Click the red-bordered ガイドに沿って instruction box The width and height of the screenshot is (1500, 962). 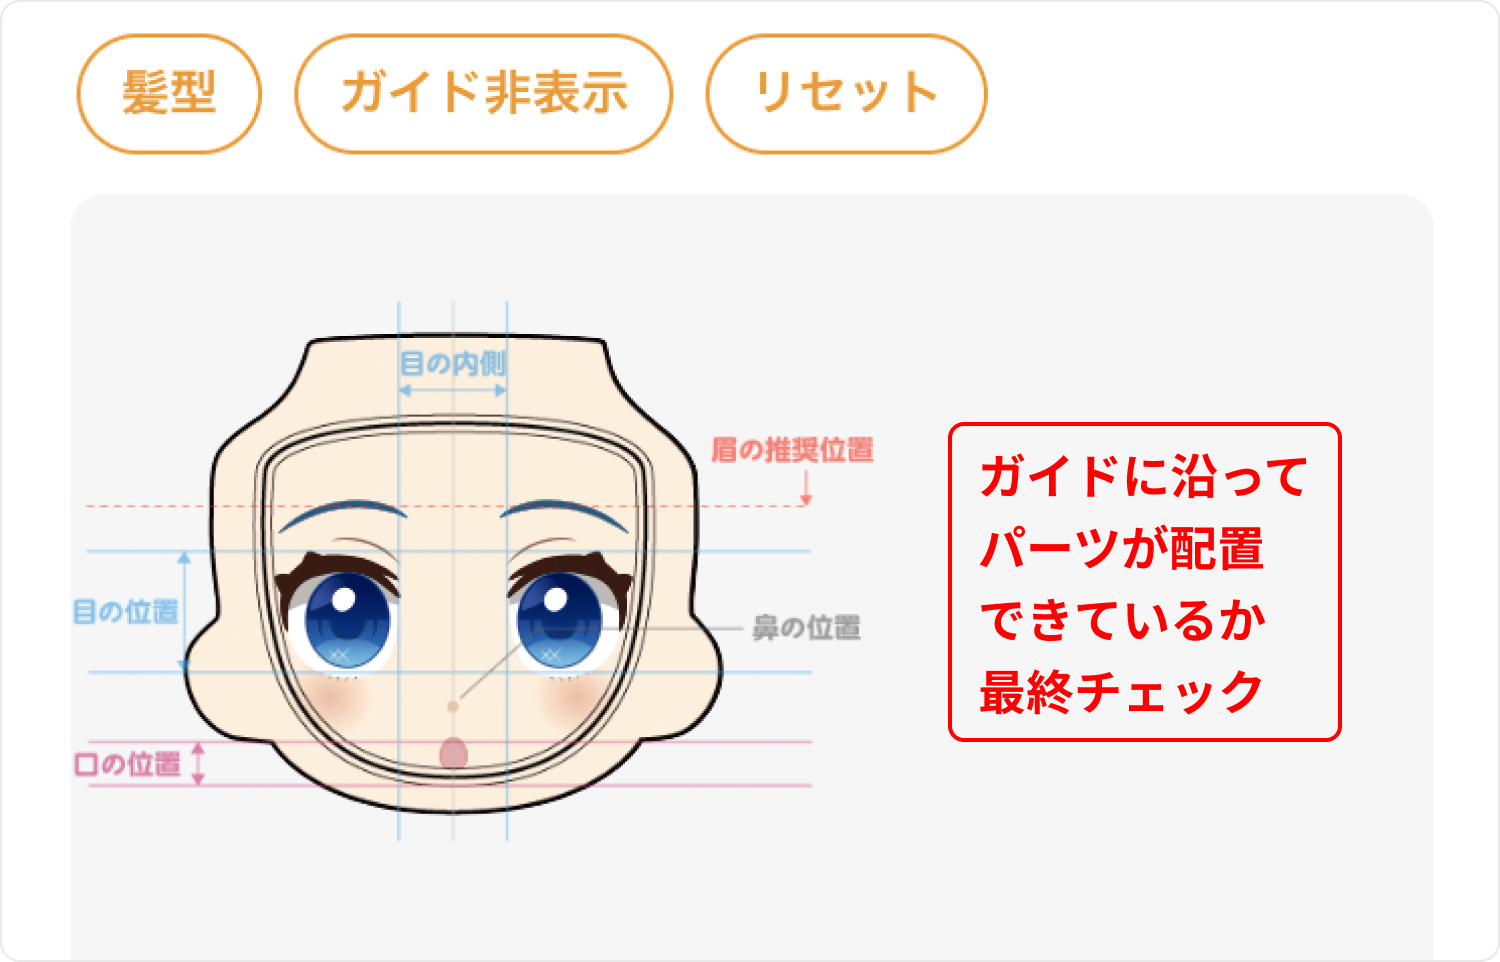(x=1144, y=582)
